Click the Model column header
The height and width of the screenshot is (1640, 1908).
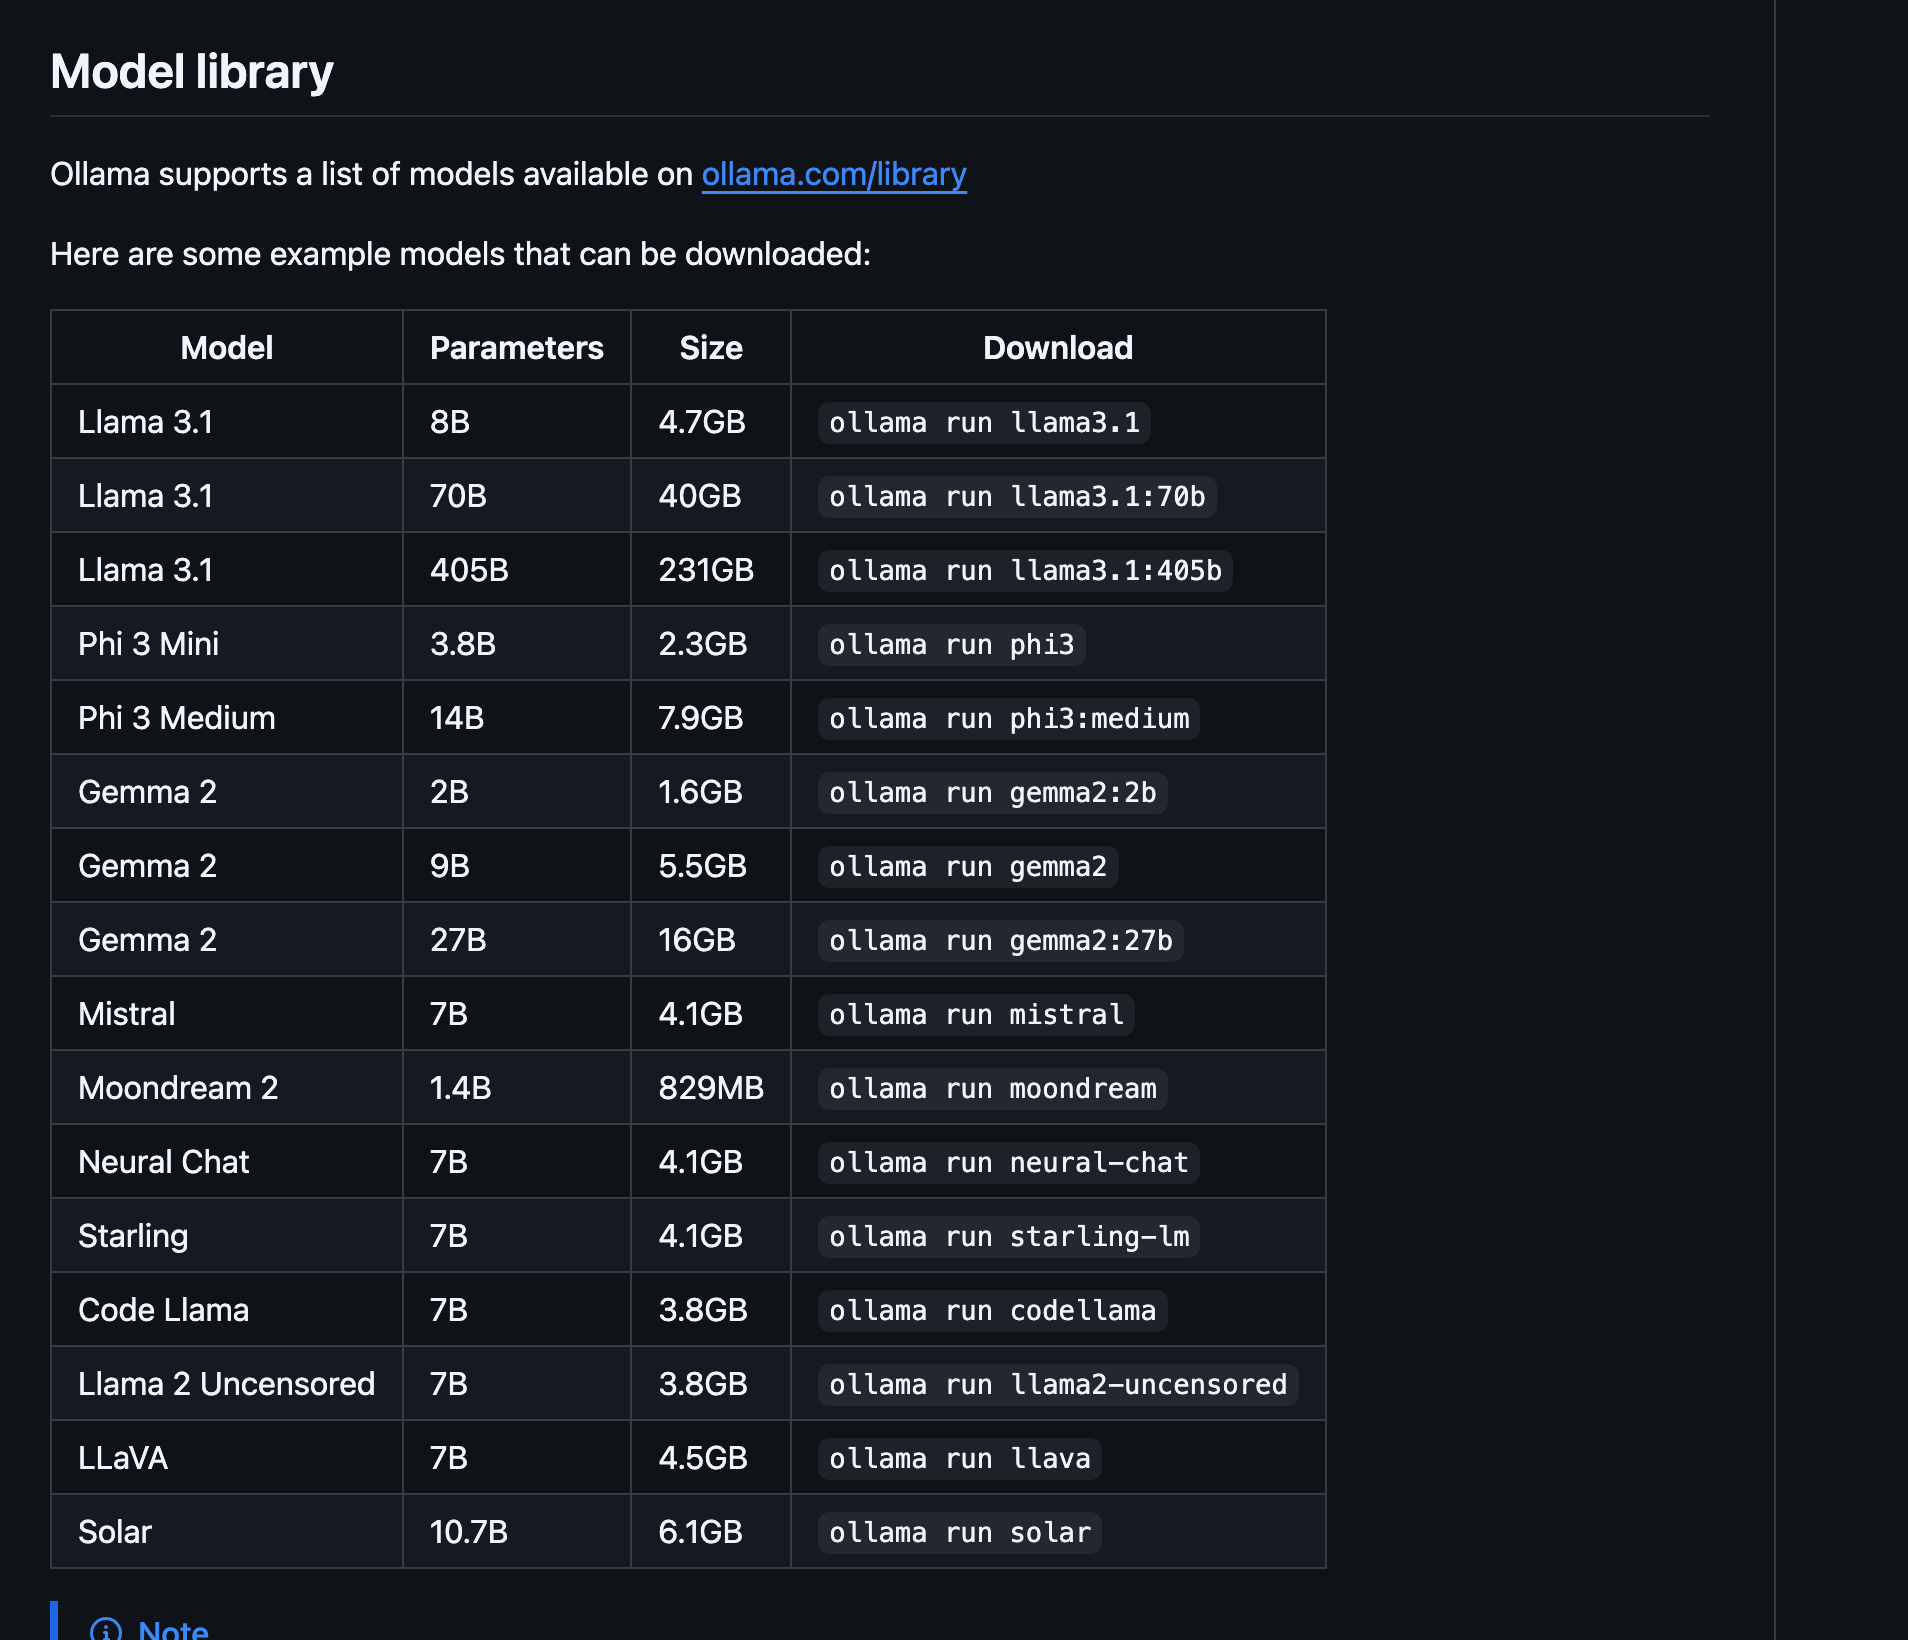(227, 348)
